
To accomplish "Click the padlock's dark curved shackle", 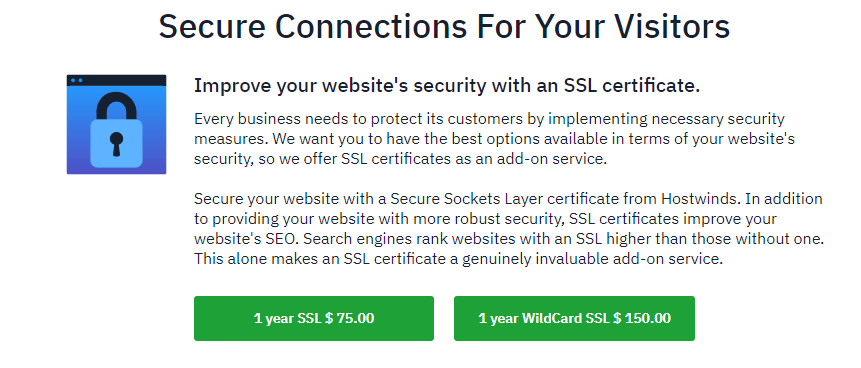I will click(x=116, y=107).
